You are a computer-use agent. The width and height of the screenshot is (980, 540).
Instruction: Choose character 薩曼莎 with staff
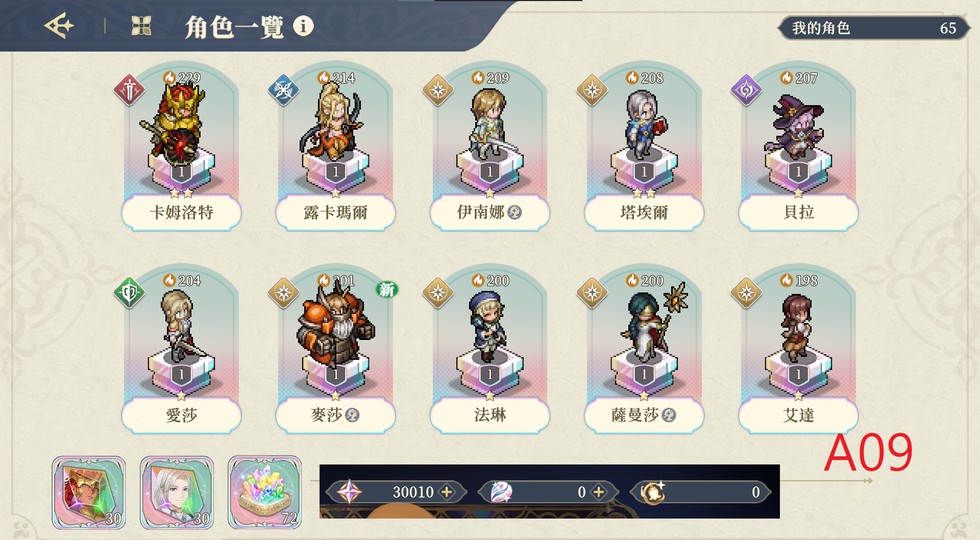(644, 349)
